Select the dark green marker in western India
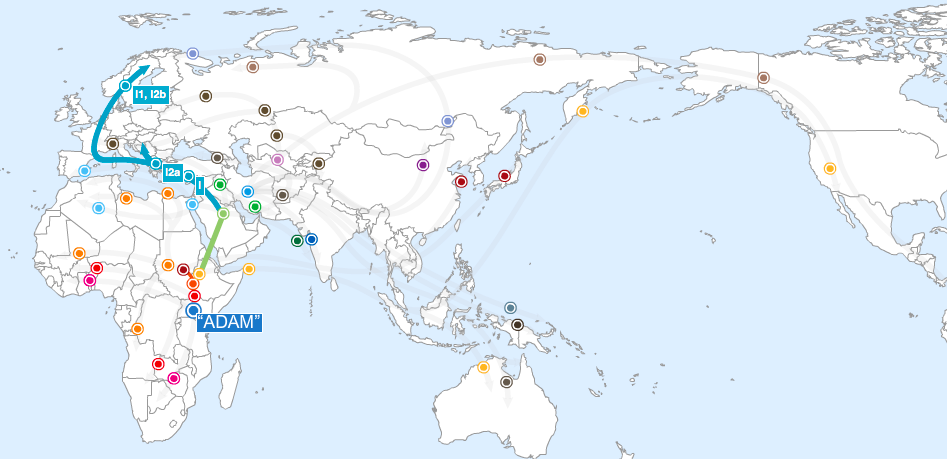Viewport: 947px width, 459px height. [x=297, y=240]
